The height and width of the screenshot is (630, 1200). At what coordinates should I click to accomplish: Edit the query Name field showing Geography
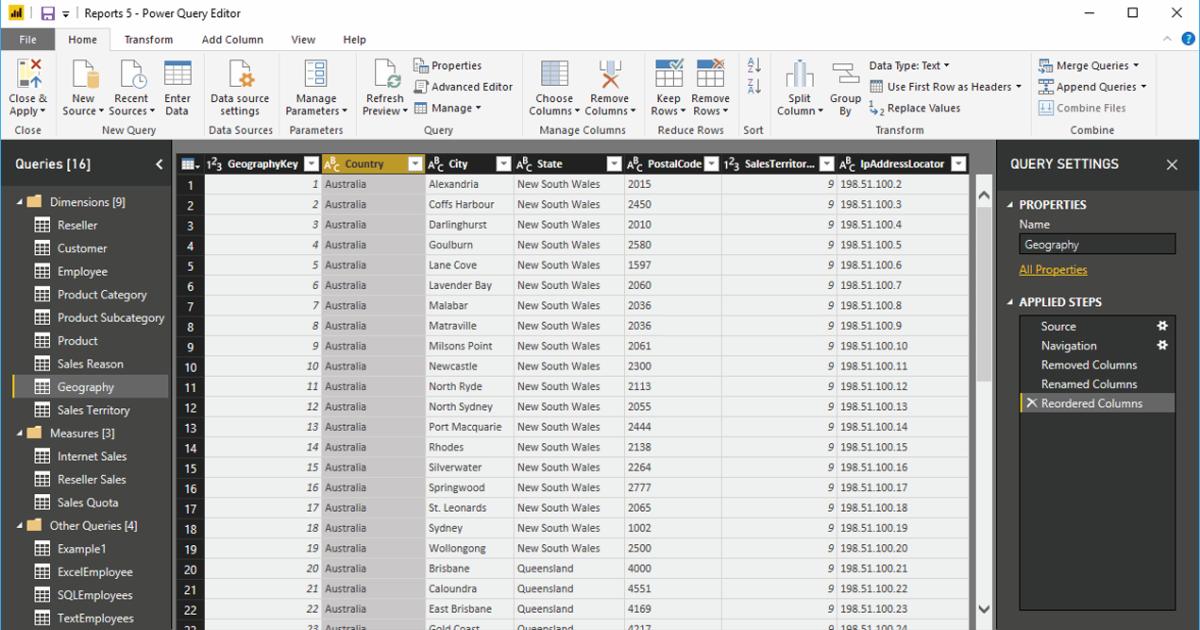pos(1097,243)
